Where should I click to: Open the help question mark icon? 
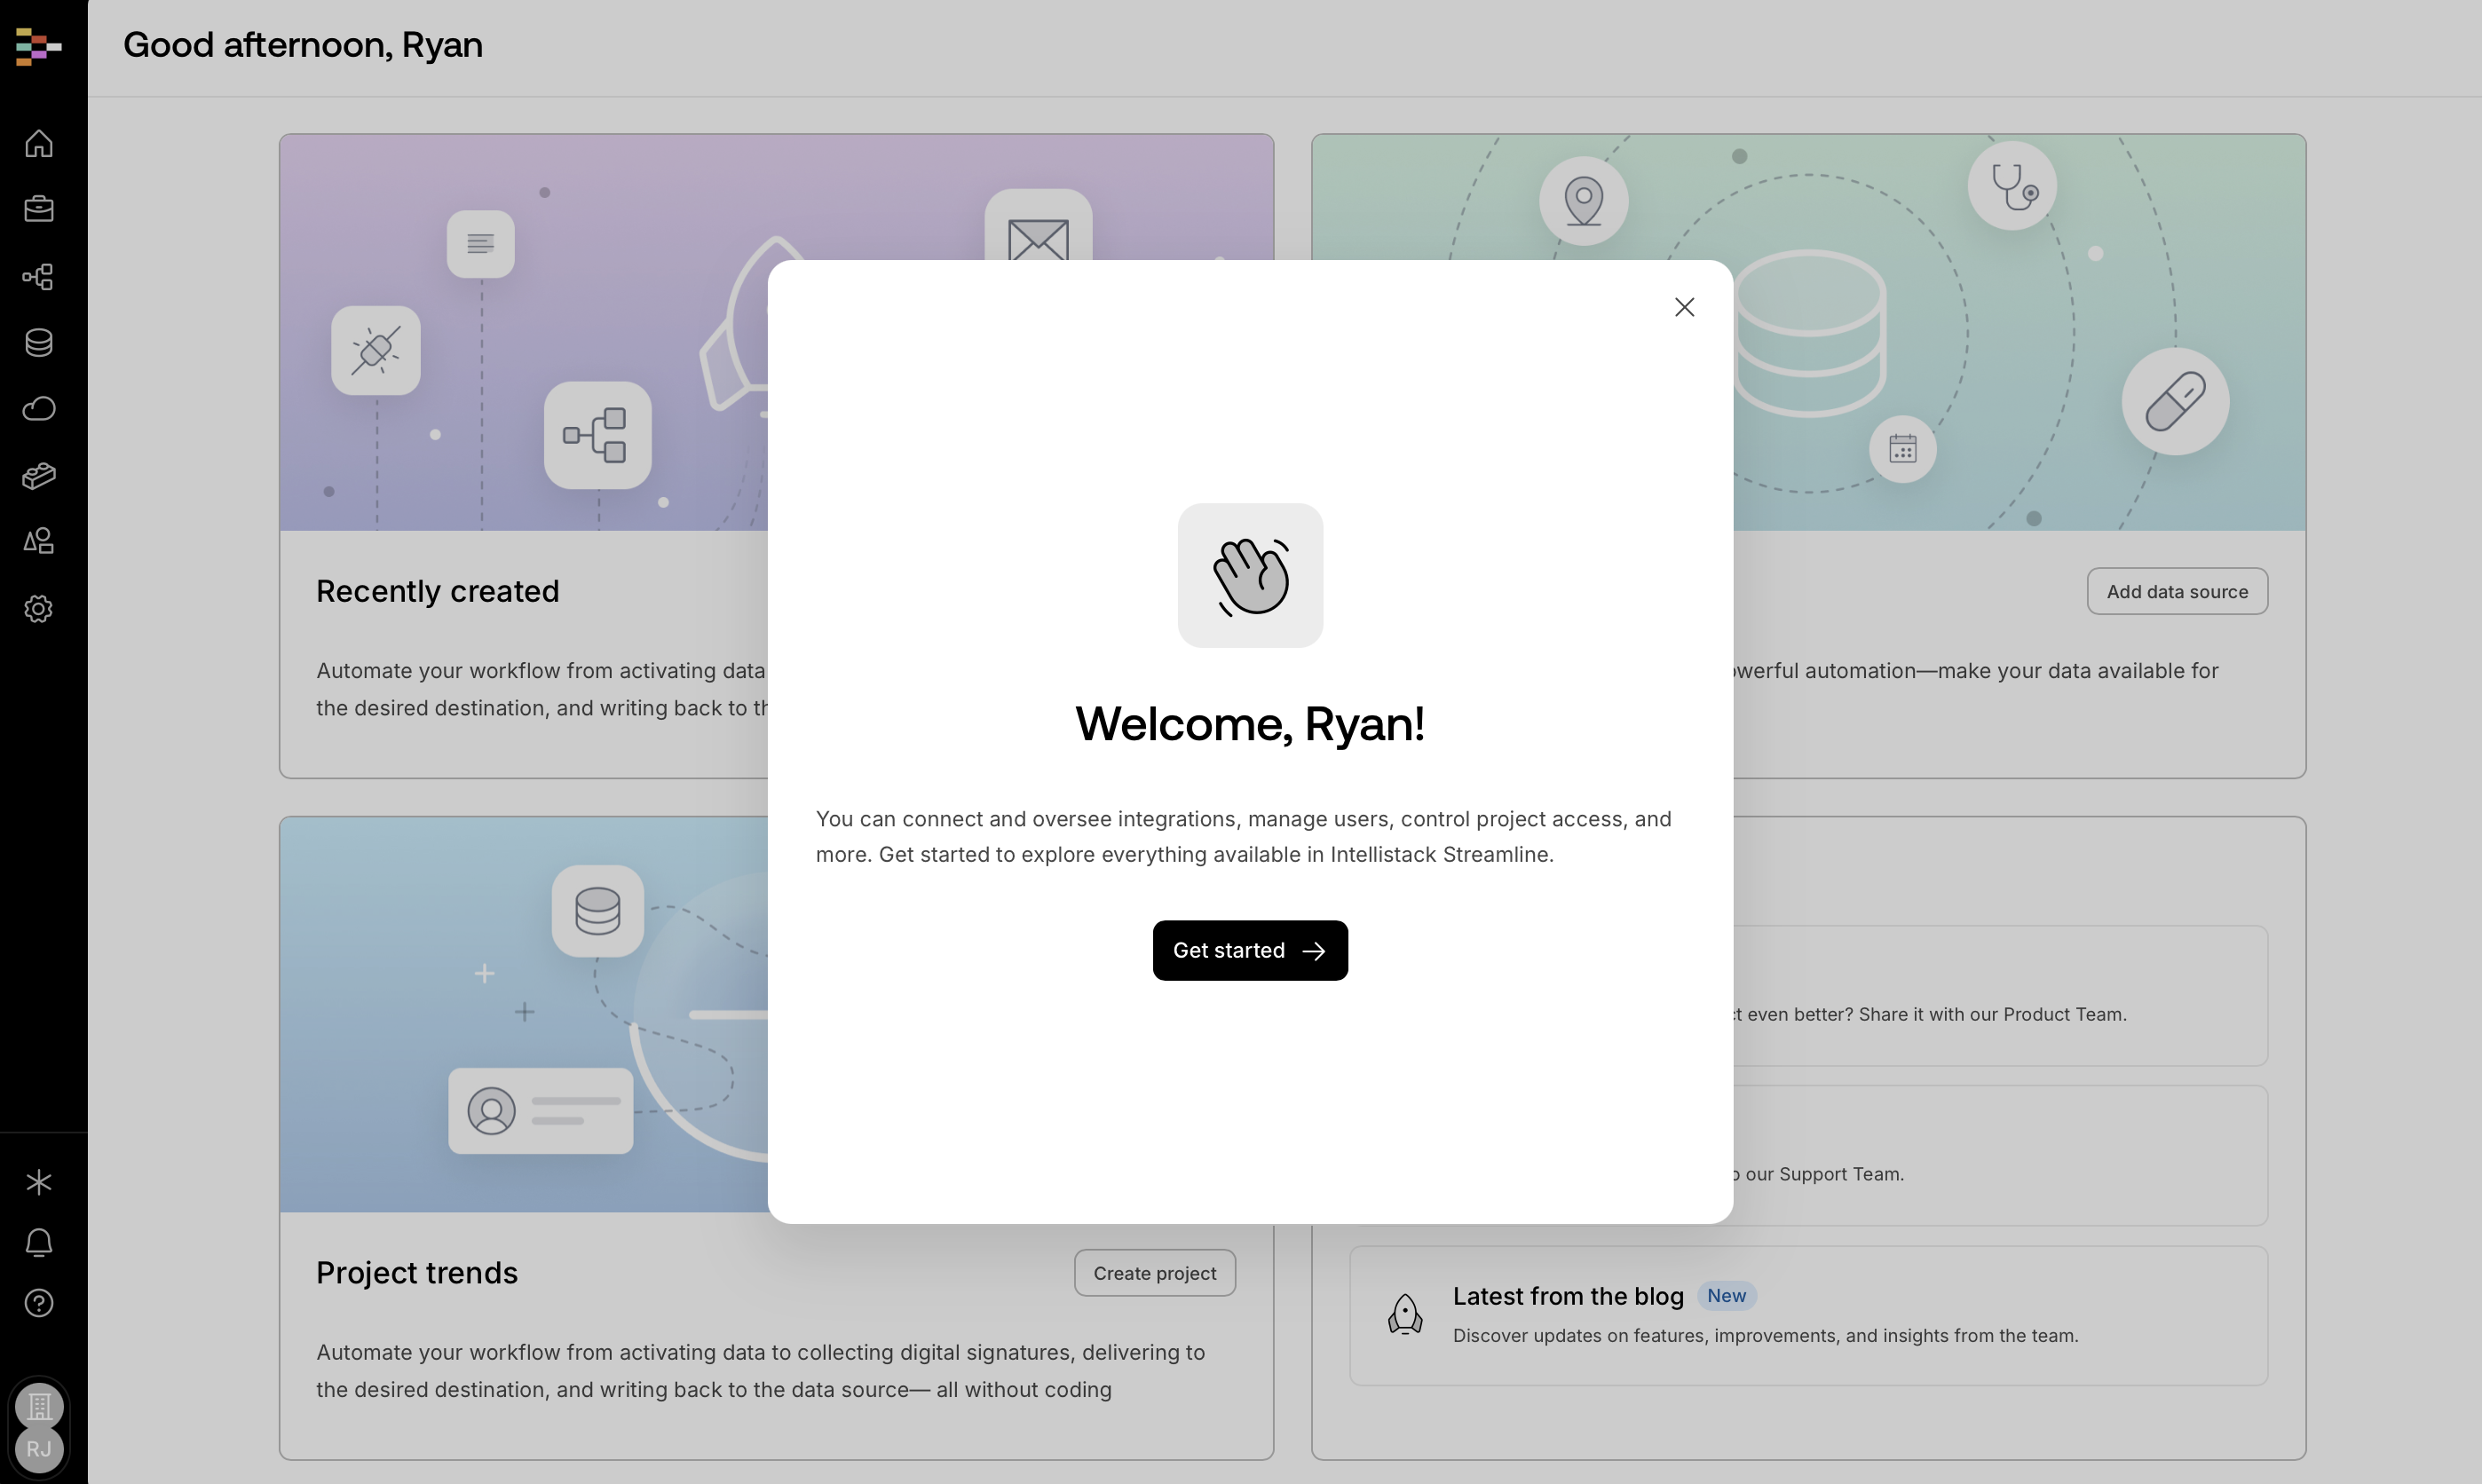pyautogui.click(x=39, y=1303)
